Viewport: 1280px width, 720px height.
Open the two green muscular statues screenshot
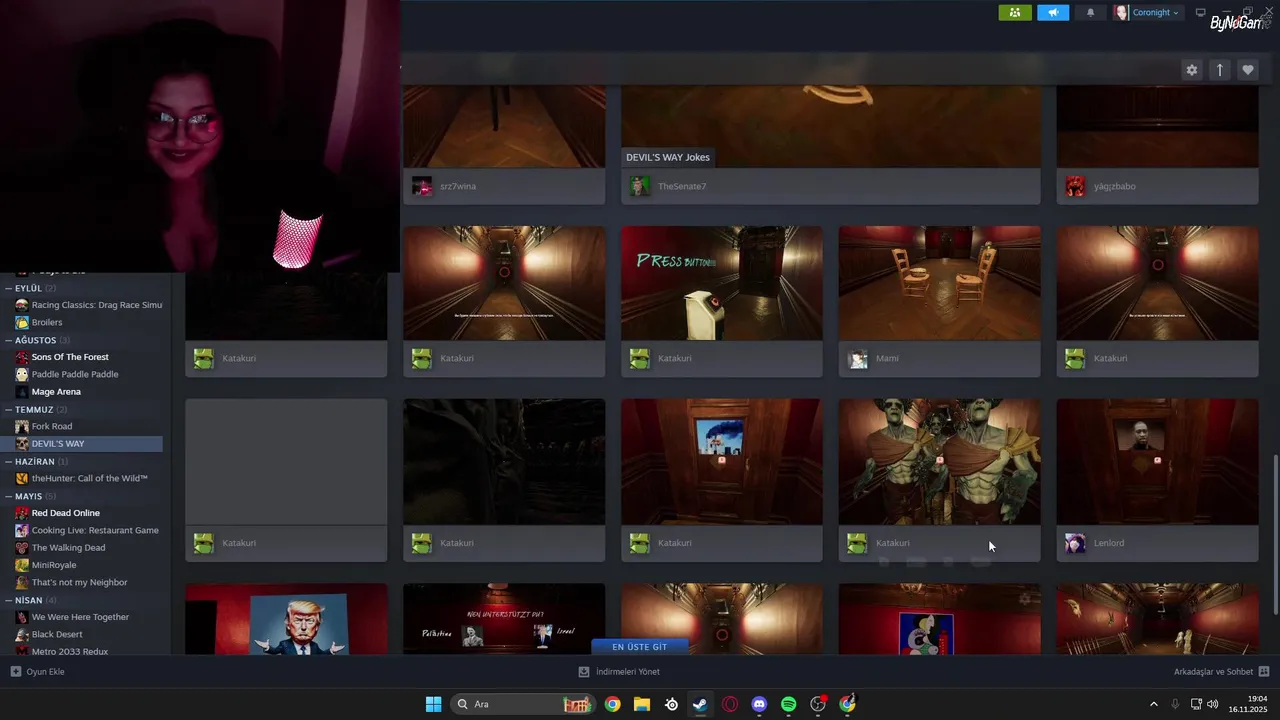[939, 461]
